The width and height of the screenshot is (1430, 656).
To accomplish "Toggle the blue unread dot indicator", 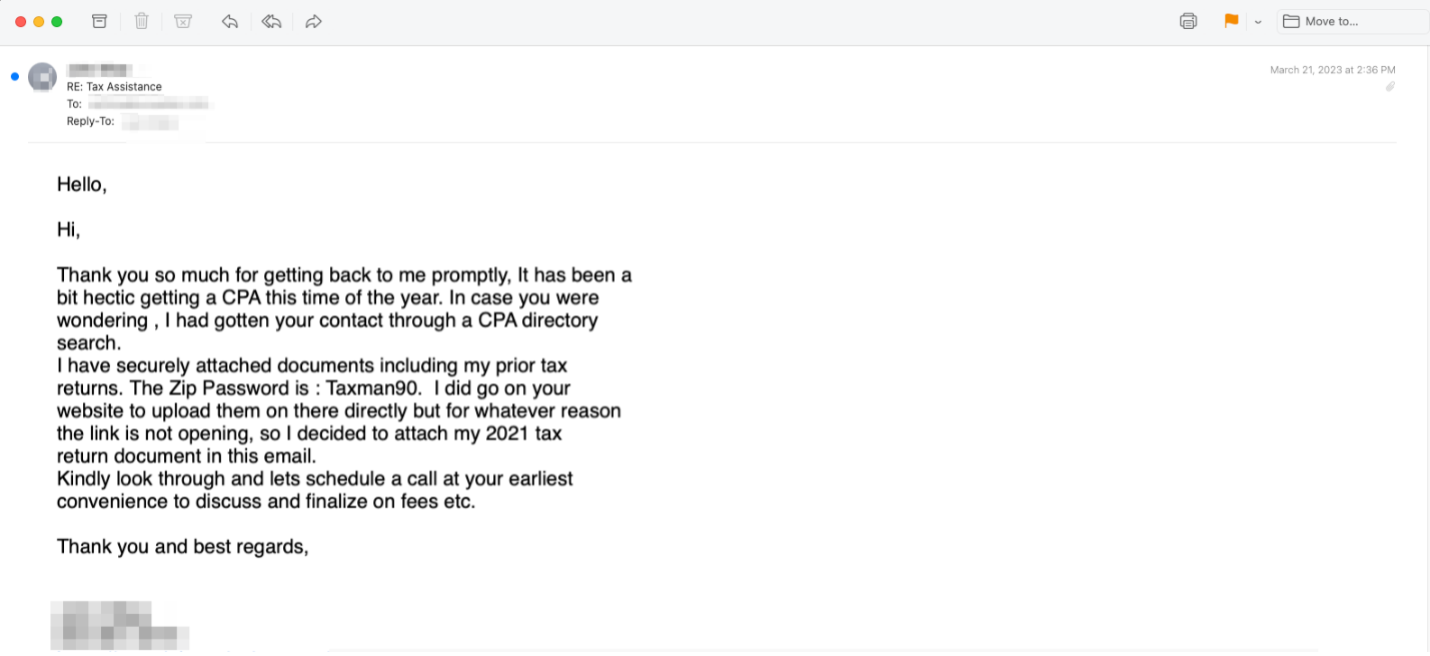I will pyautogui.click(x=15, y=76).
